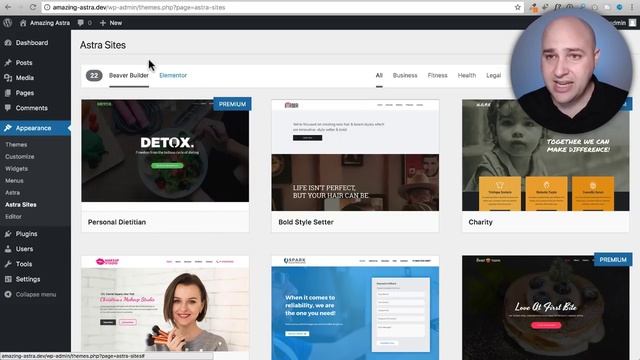Screen dimensions: 640x360
Task: Filter sites by Fitness category
Action: pos(438,75)
